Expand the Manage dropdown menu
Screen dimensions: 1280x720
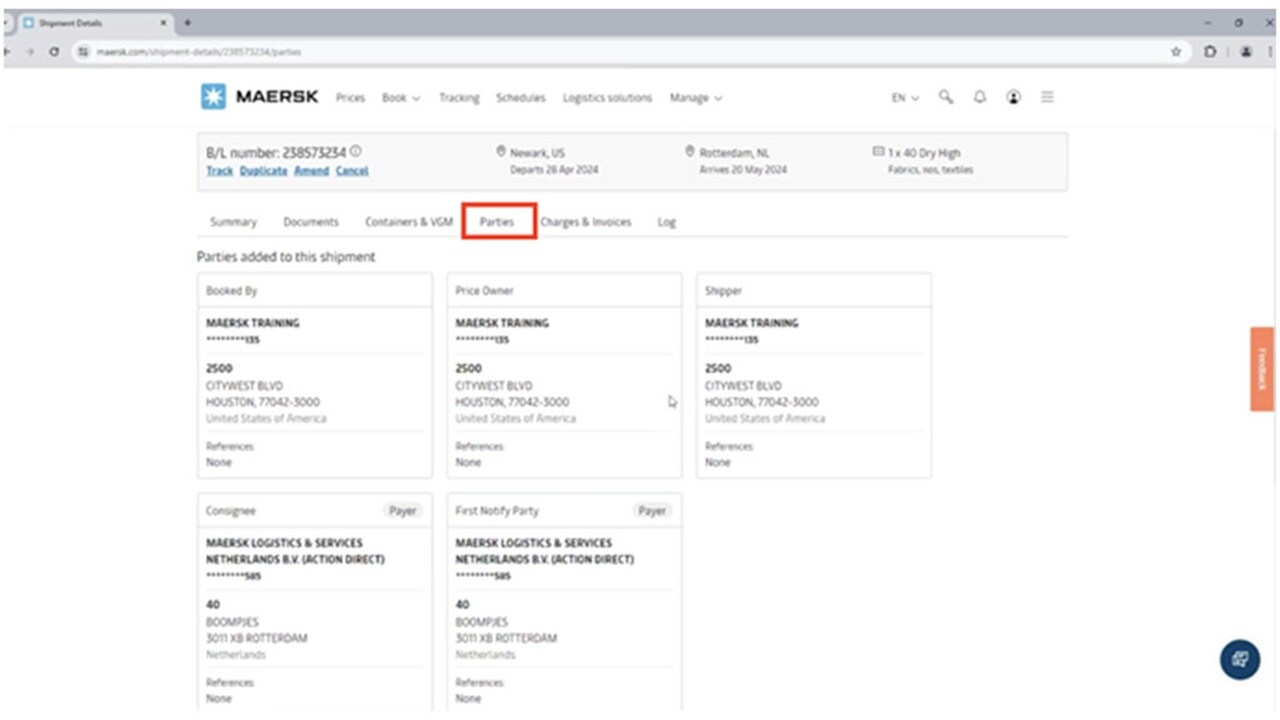click(695, 98)
